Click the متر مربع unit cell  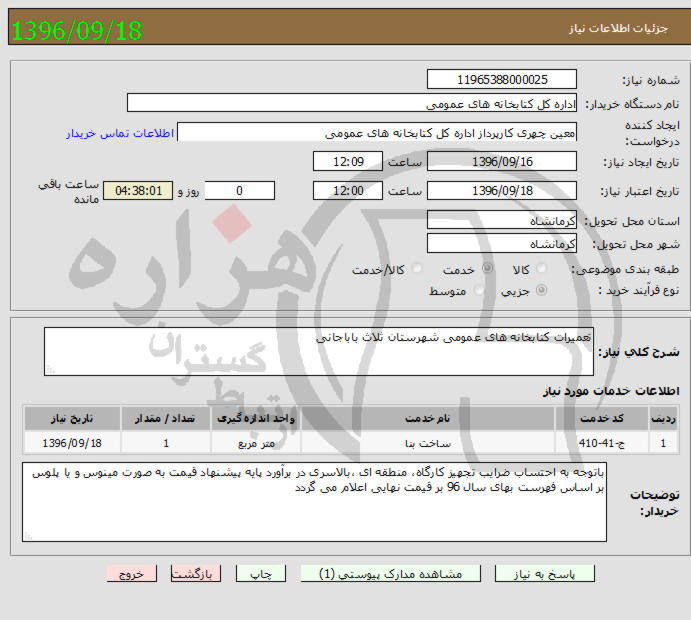(256, 443)
